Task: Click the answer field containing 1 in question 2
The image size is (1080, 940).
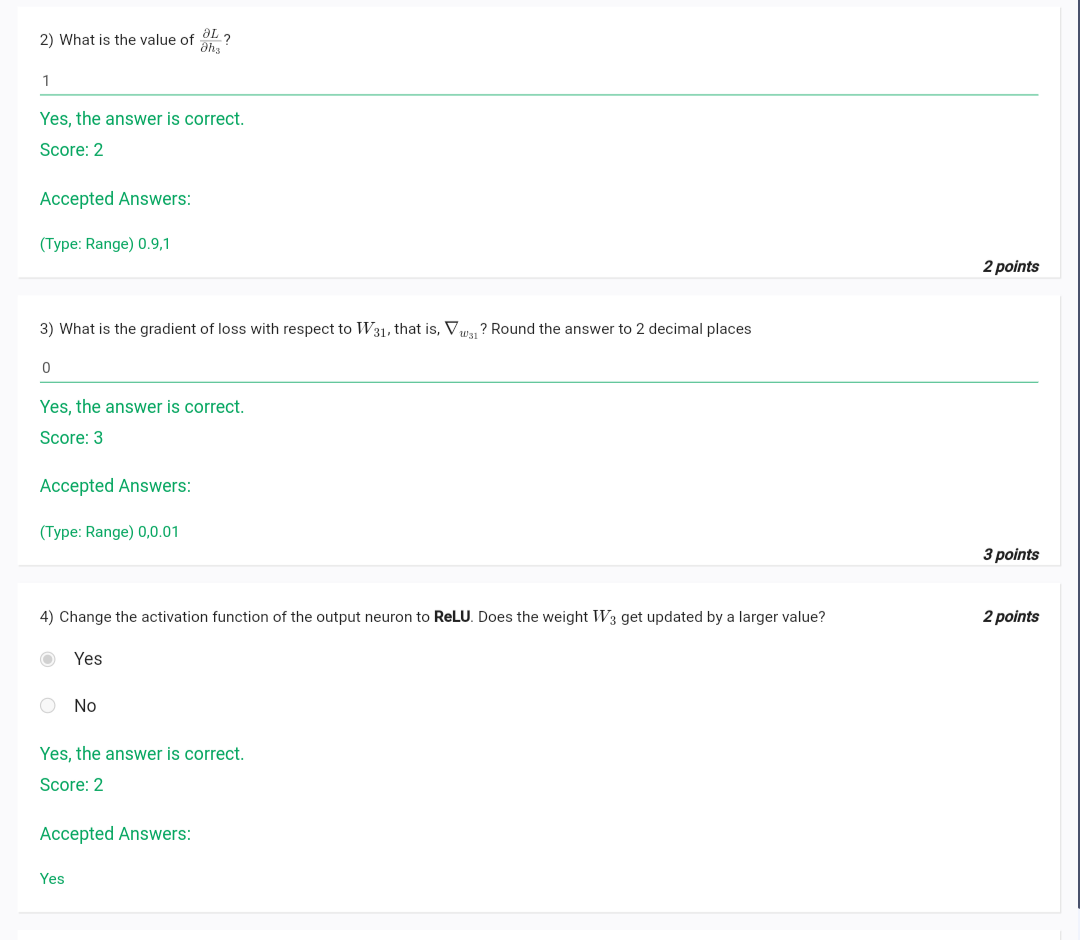Action: 539,81
